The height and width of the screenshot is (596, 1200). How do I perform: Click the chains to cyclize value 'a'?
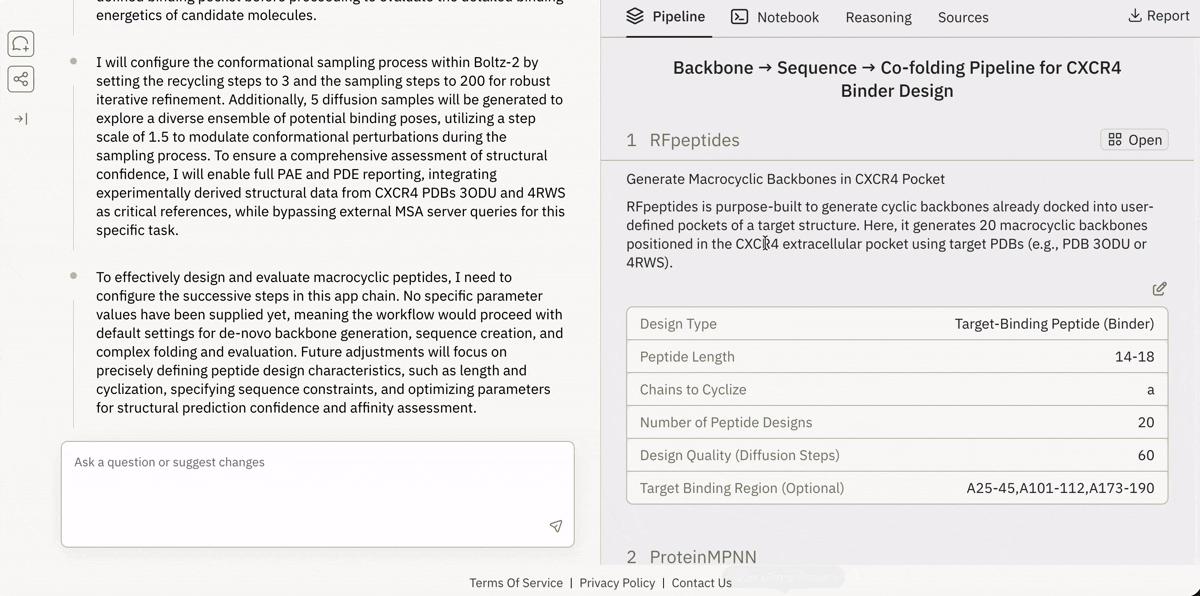coord(1150,390)
